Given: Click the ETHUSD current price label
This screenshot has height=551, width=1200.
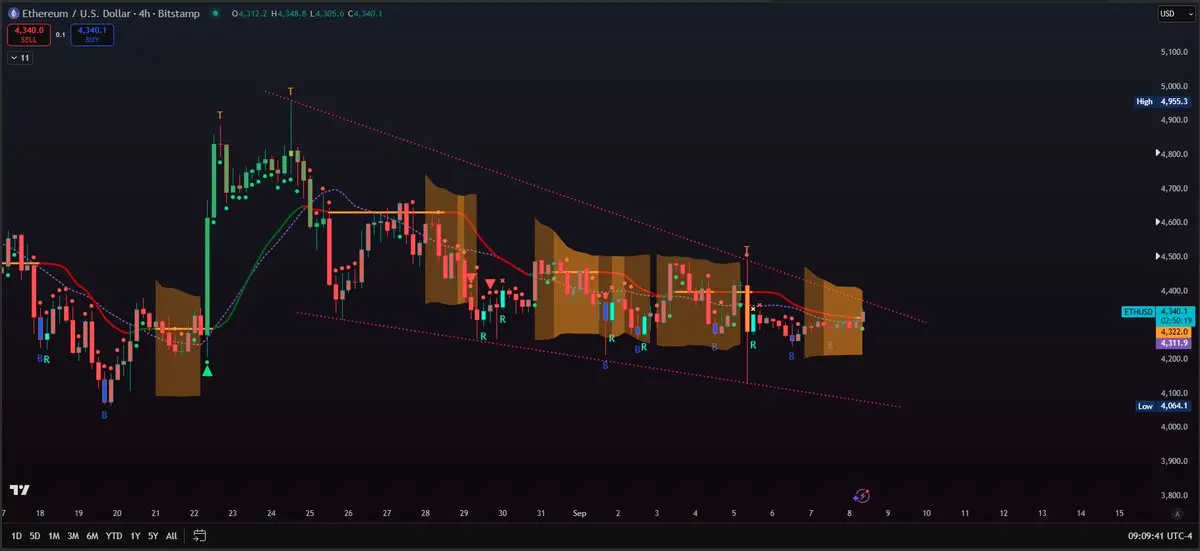Looking at the screenshot, I should (x=1157, y=315).
